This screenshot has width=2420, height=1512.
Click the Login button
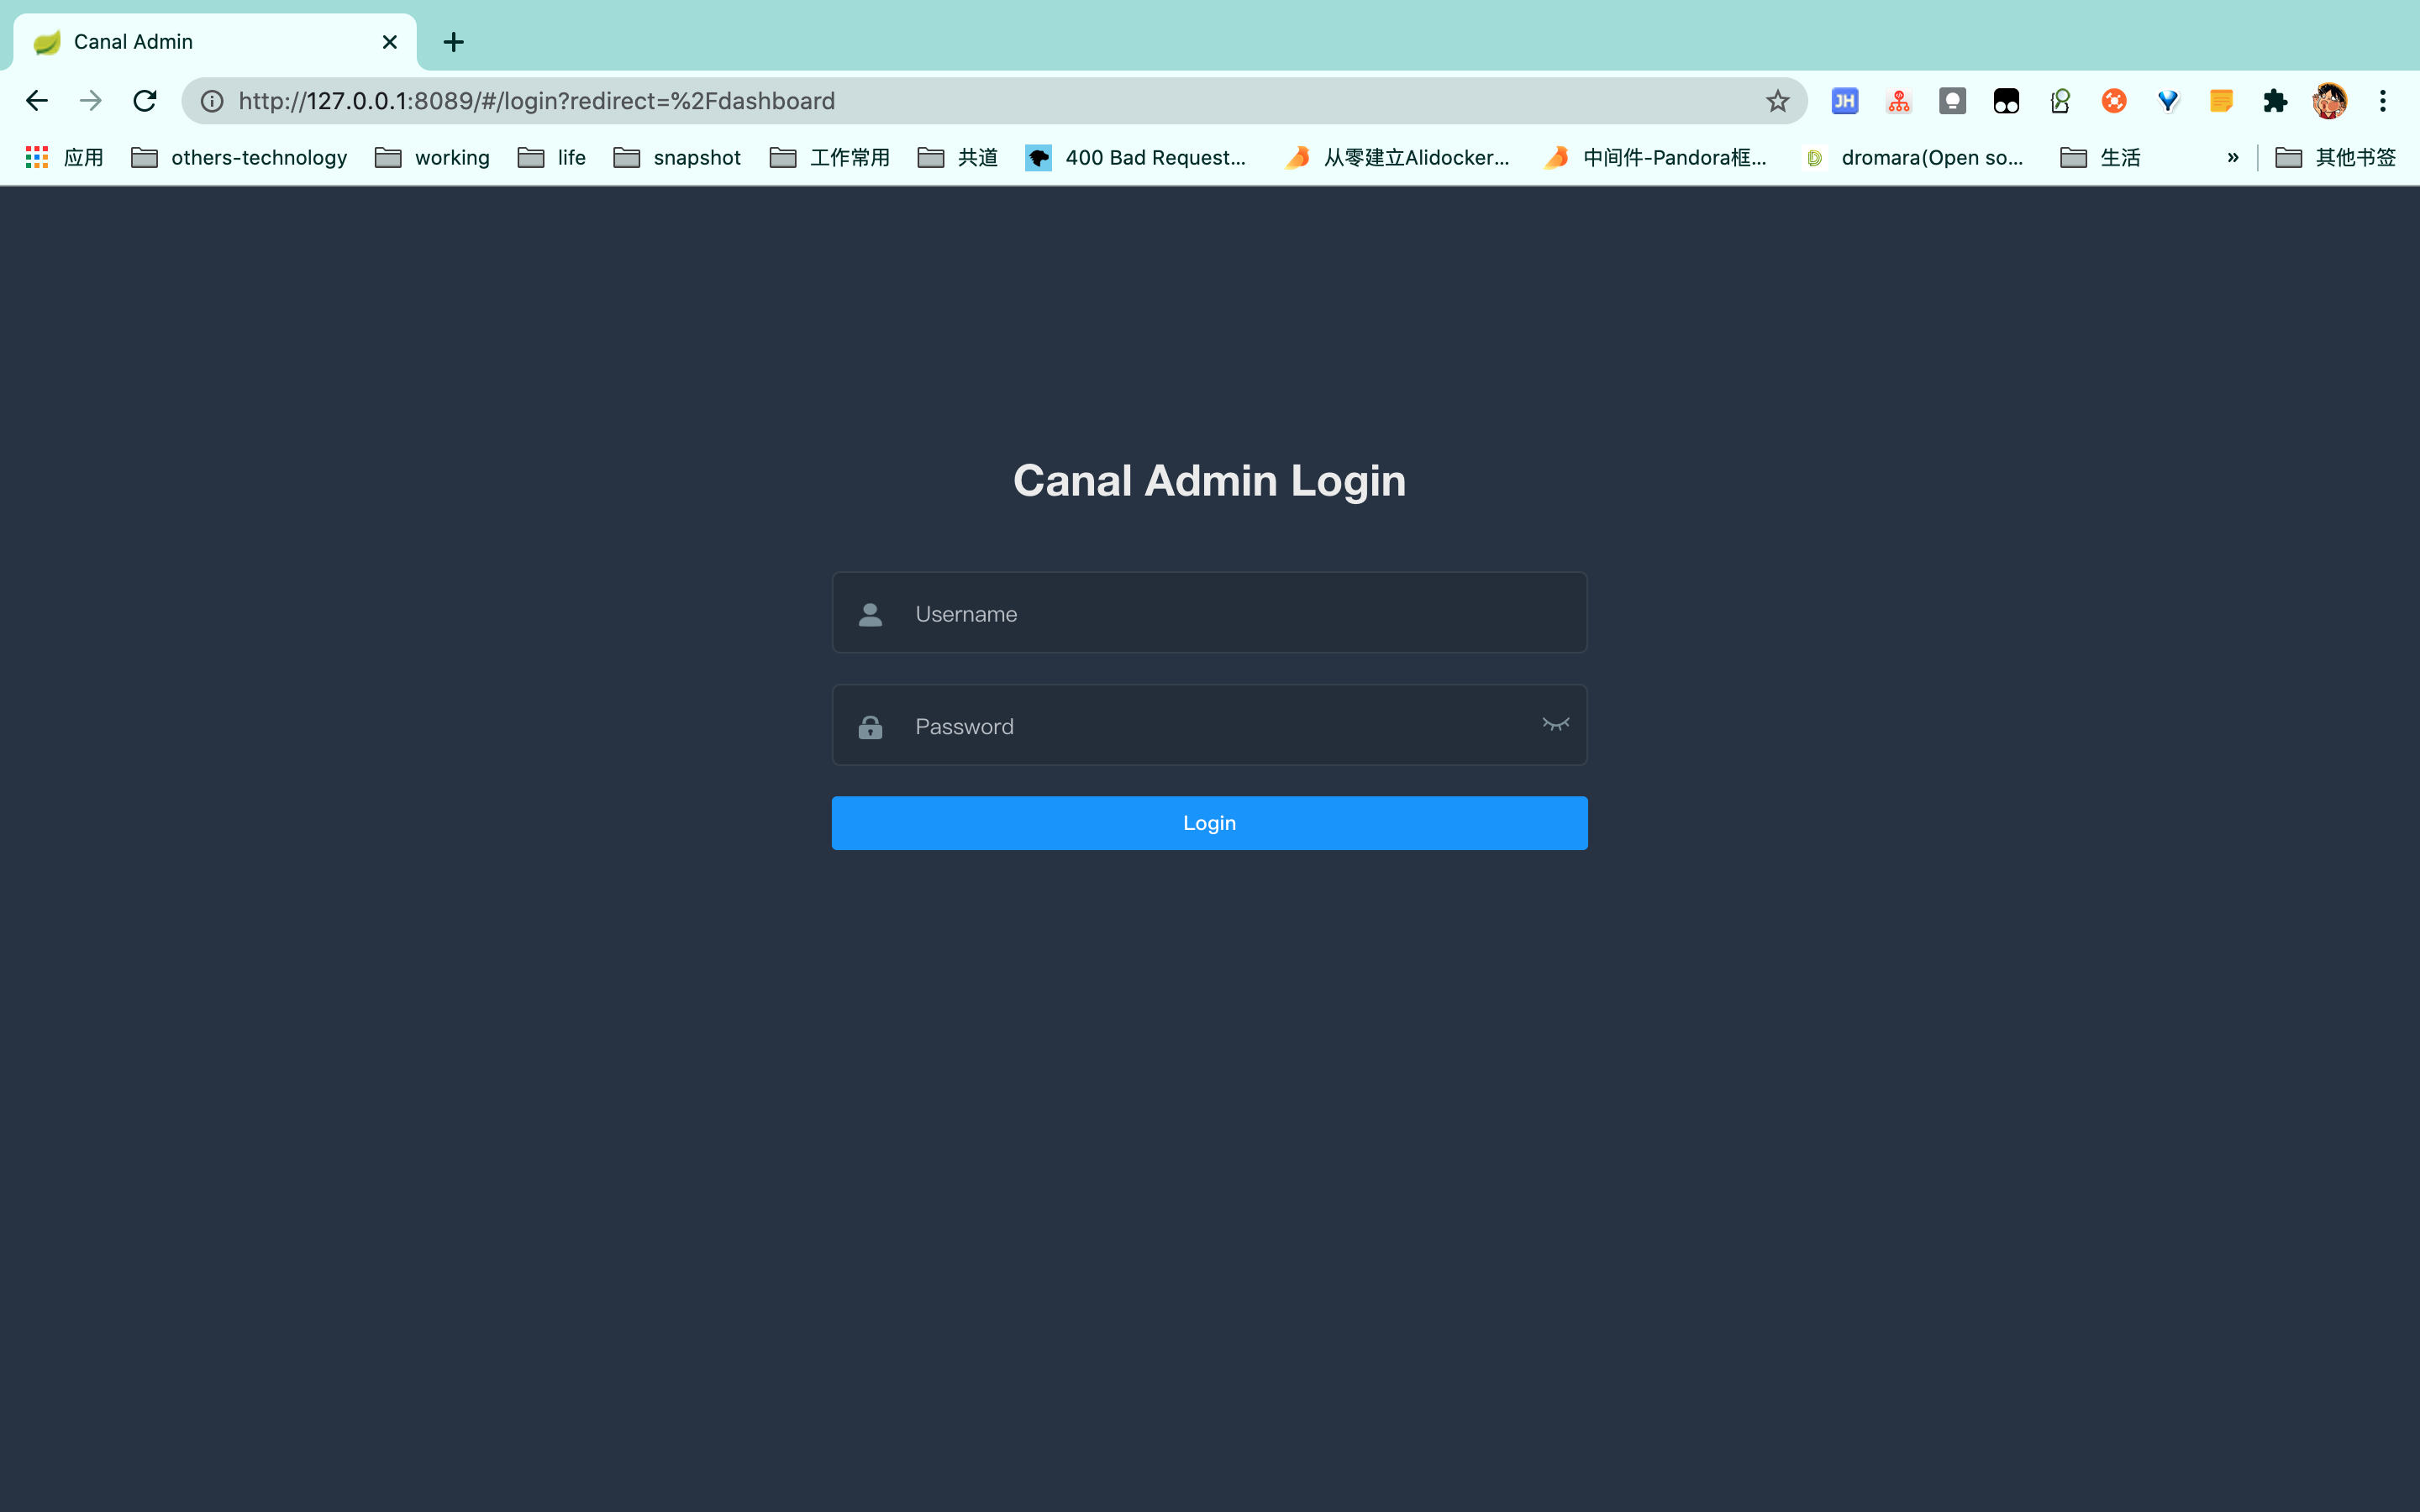coord(1209,823)
